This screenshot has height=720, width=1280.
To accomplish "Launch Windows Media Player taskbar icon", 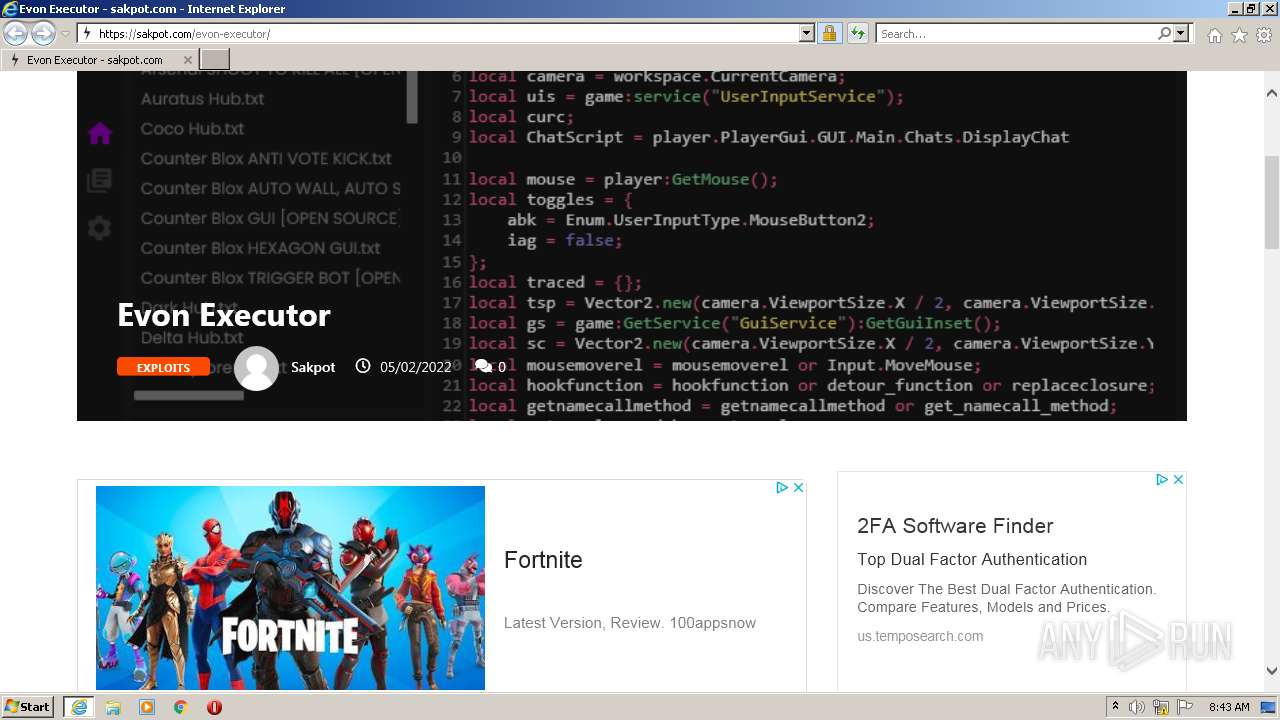I will (x=147, y=707).
